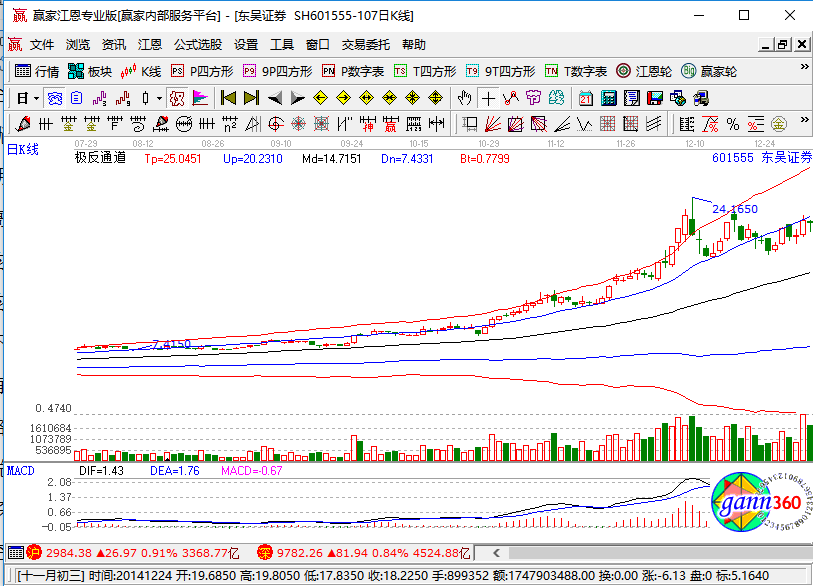The image size is (813, 586).
Task: Toggle the blue telephone icon
Action: click(x=54, y=98)
